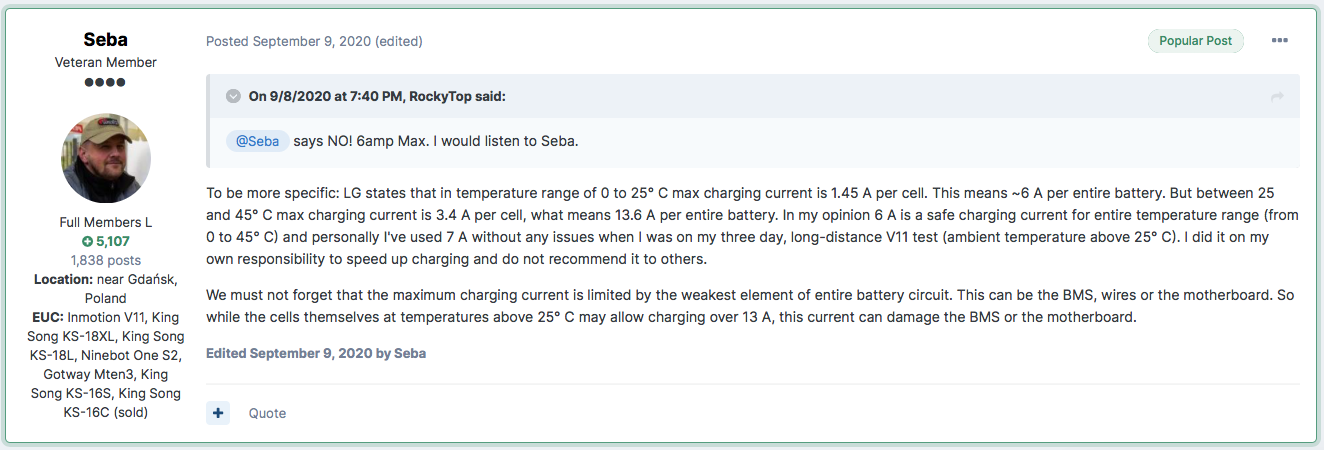Click the Popular Post badge
Viewport: 1324px width, 450px height.
(1196, 41)
